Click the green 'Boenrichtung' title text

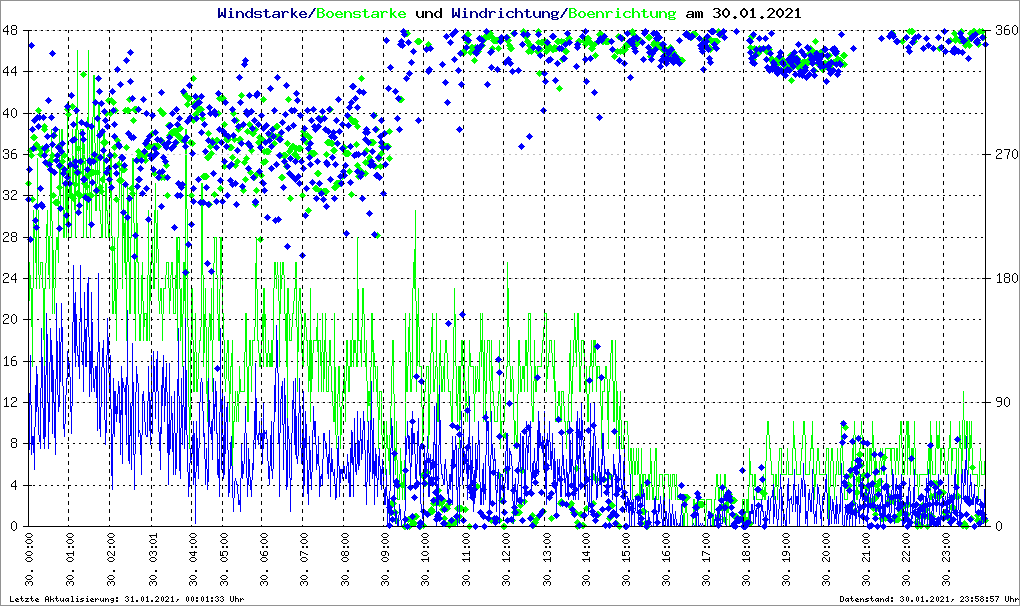[622, 13]
